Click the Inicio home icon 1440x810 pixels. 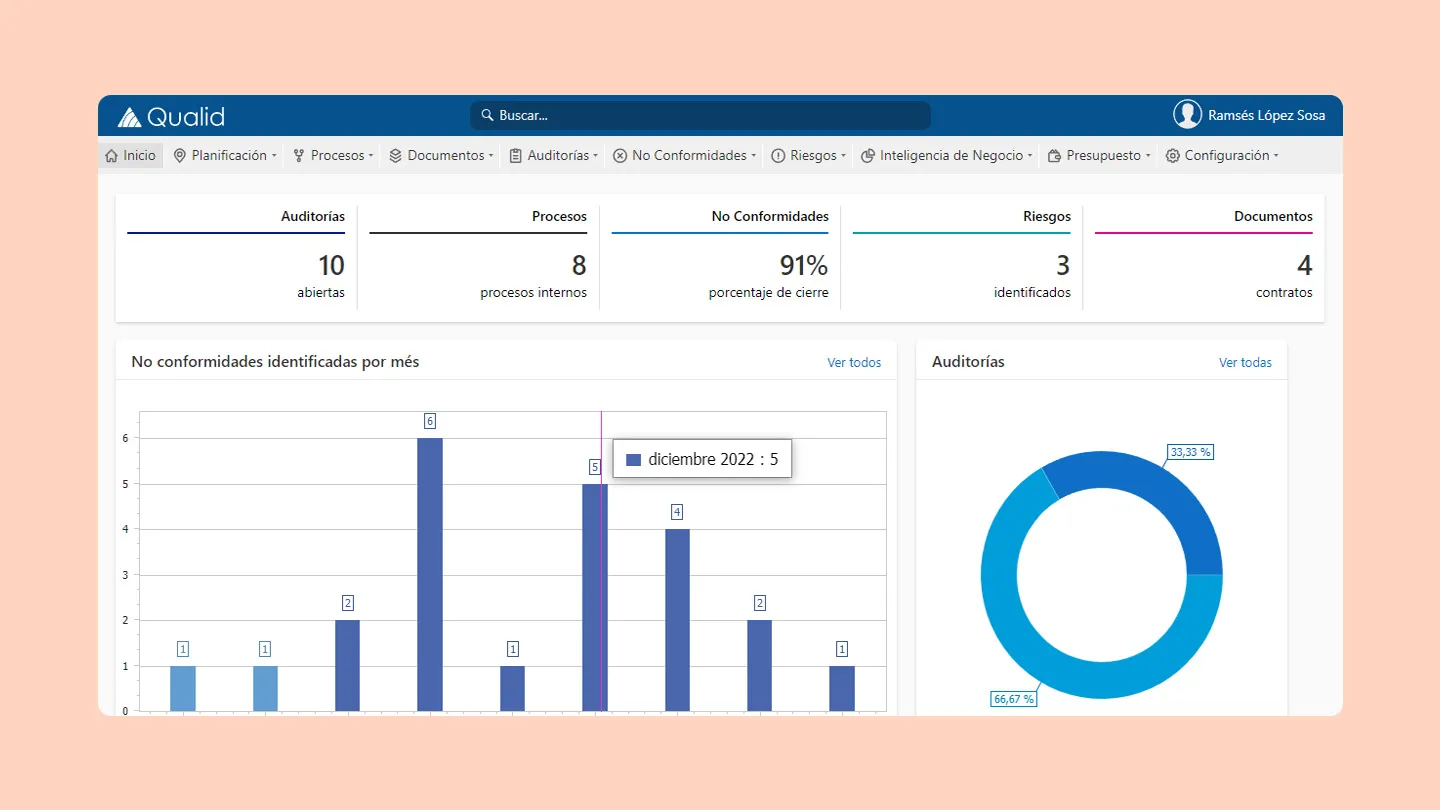tap(112, 156)
